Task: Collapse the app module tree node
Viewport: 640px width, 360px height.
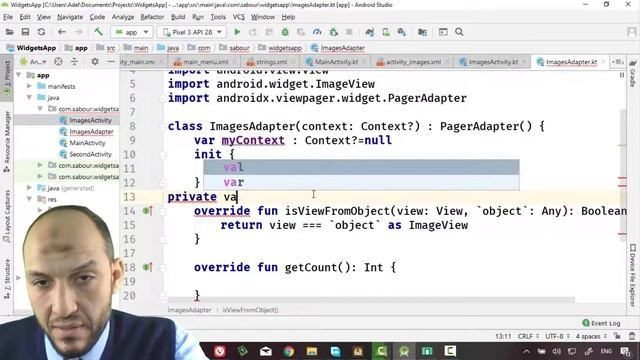Action: [x=19, y=75]
